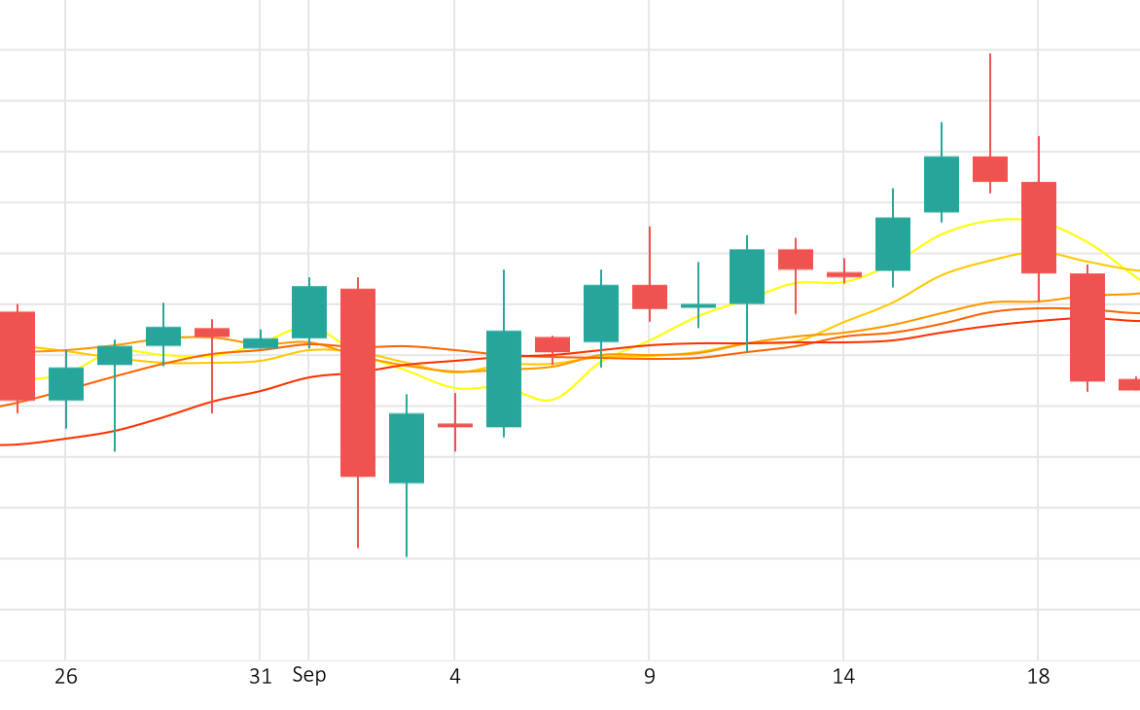Click the small green candle above the 31 label
The image size is (1140, 710).
(261, 343)
